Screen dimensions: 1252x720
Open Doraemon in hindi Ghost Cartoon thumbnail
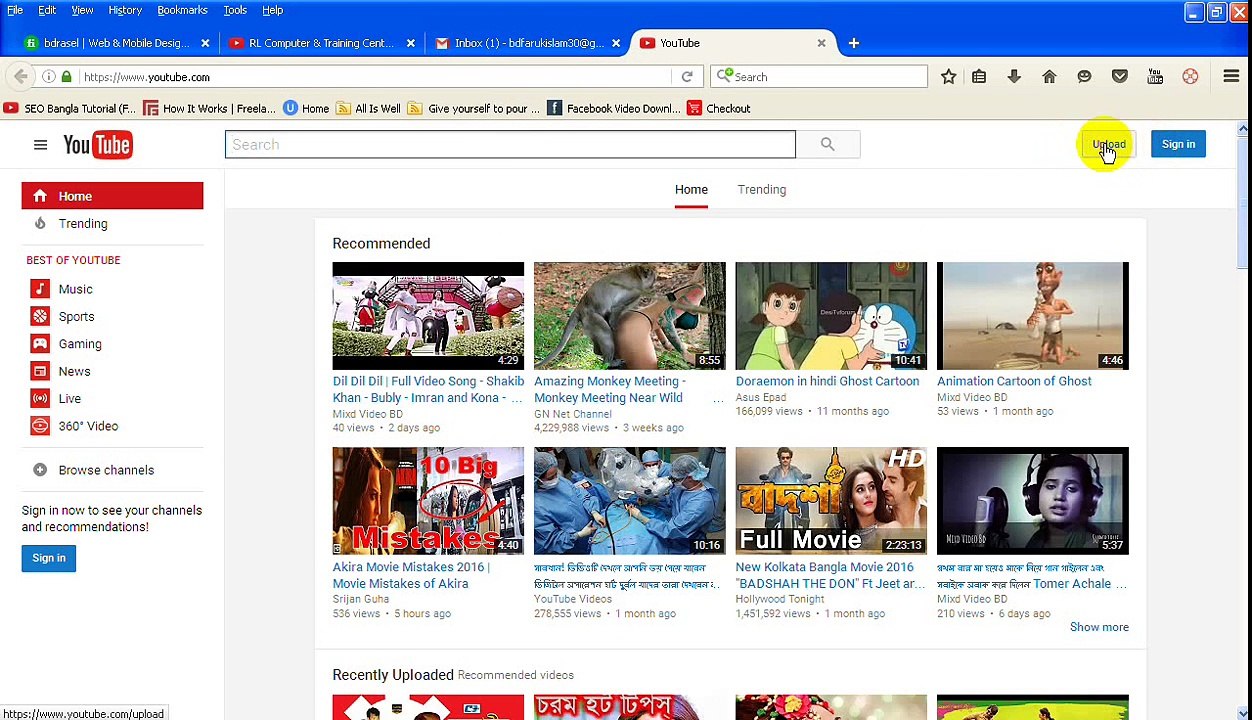tap(831, 316)
